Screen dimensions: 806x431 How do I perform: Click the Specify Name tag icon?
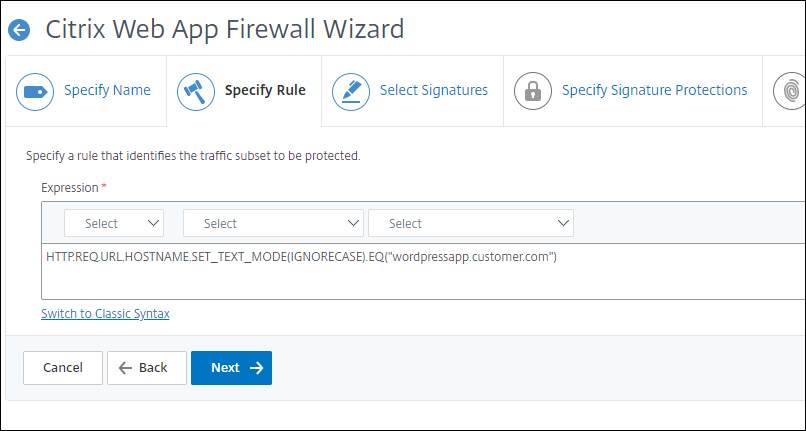coord(35,91)
